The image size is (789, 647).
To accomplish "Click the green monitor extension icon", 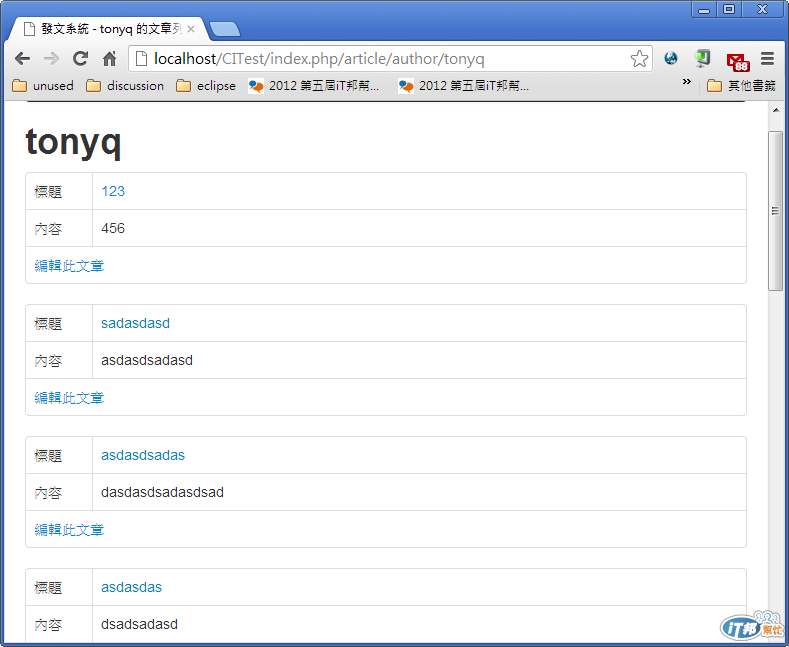I will click(x=702, y=58).
